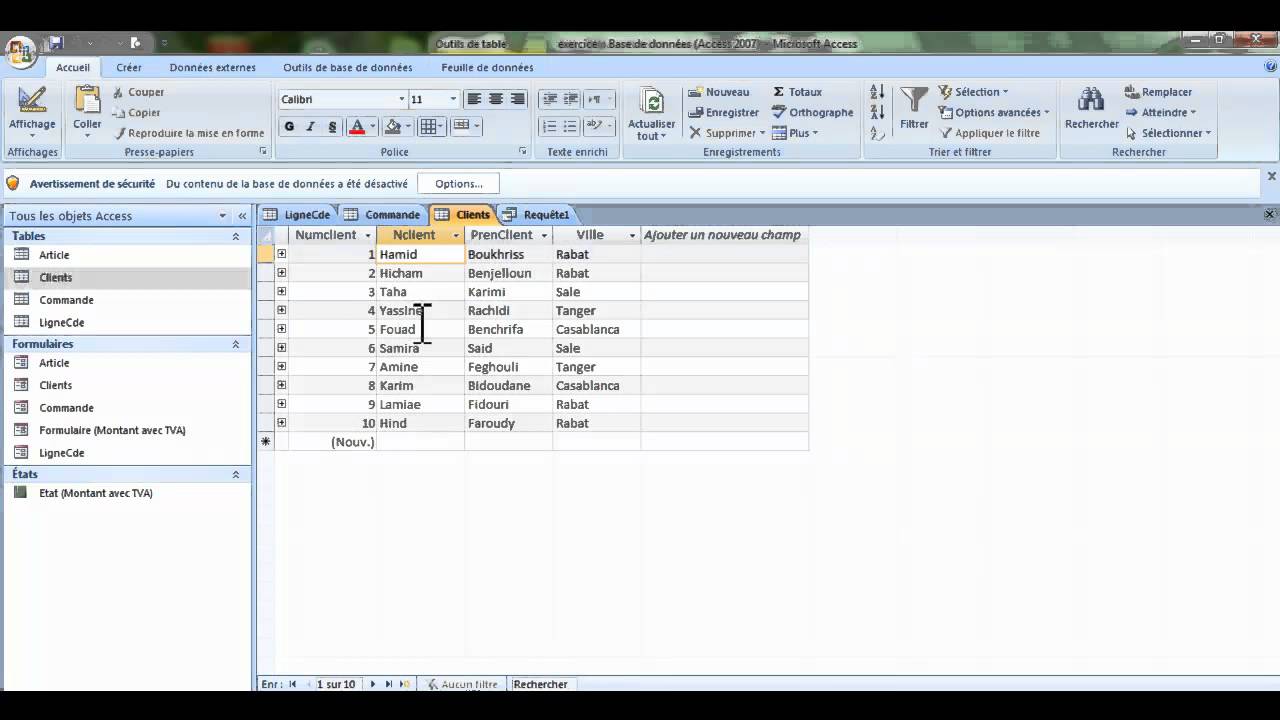Viewport: 1280px width, 720px height.
Task: Click the Copier command
Action: tap(137, 113)
